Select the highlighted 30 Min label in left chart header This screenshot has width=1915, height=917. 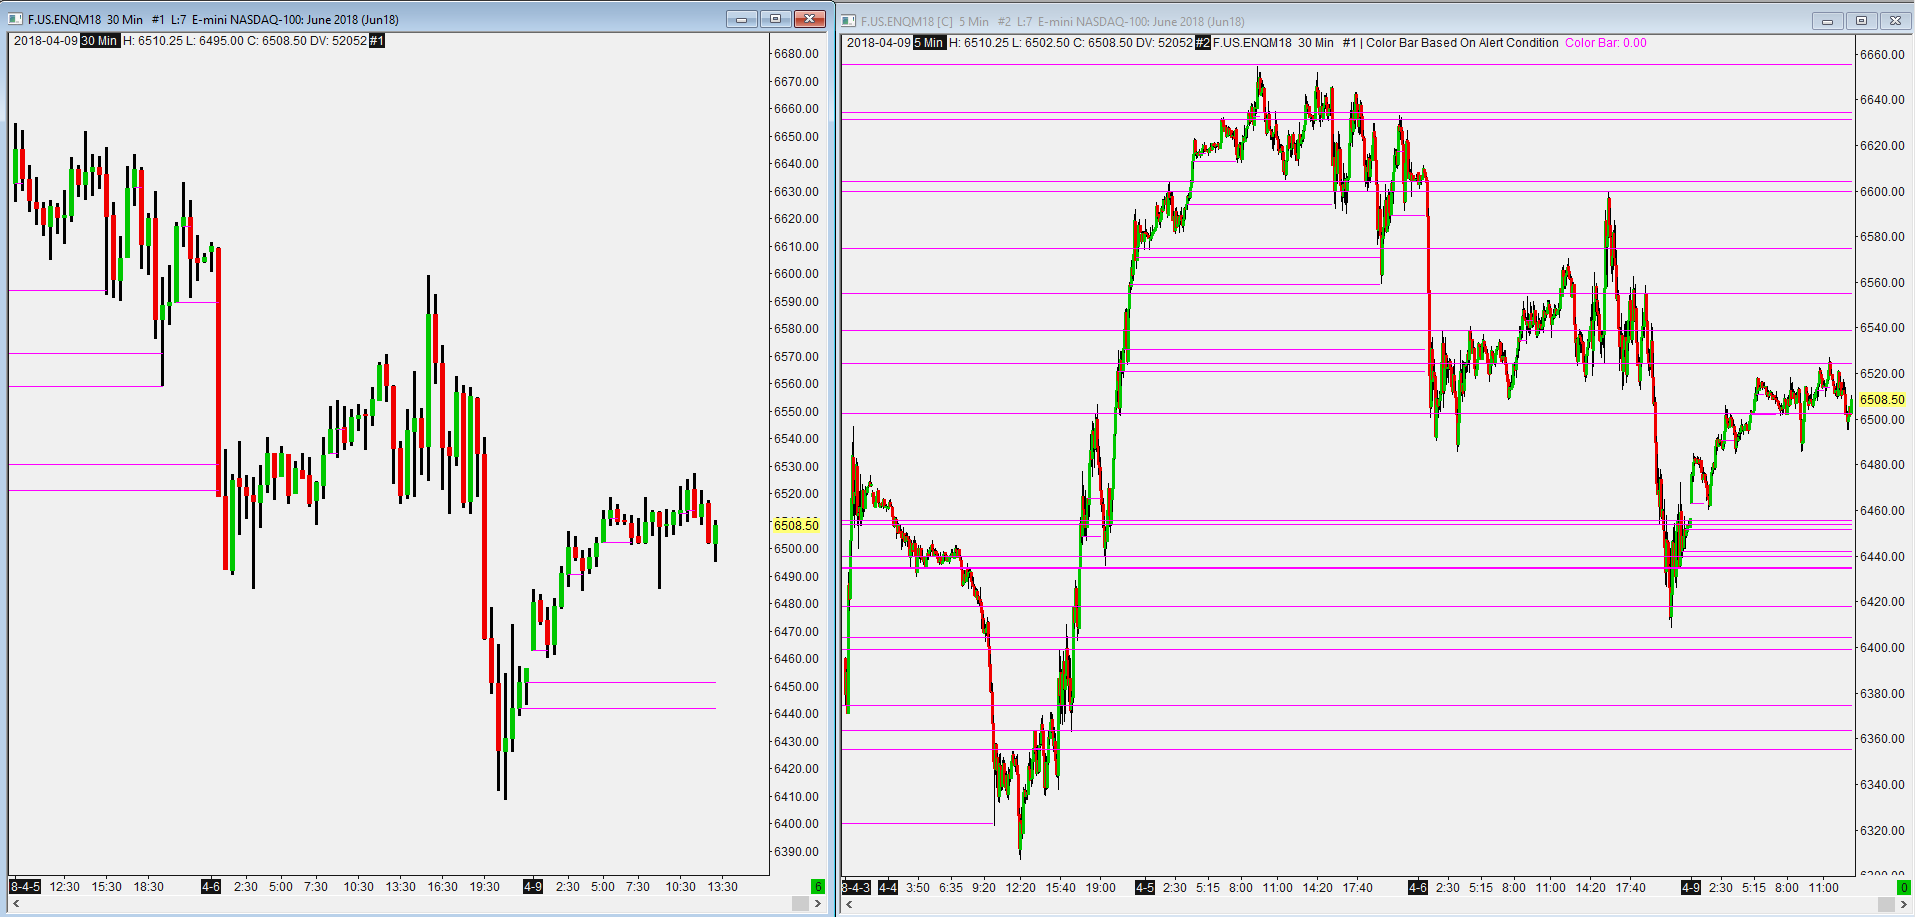99,41
